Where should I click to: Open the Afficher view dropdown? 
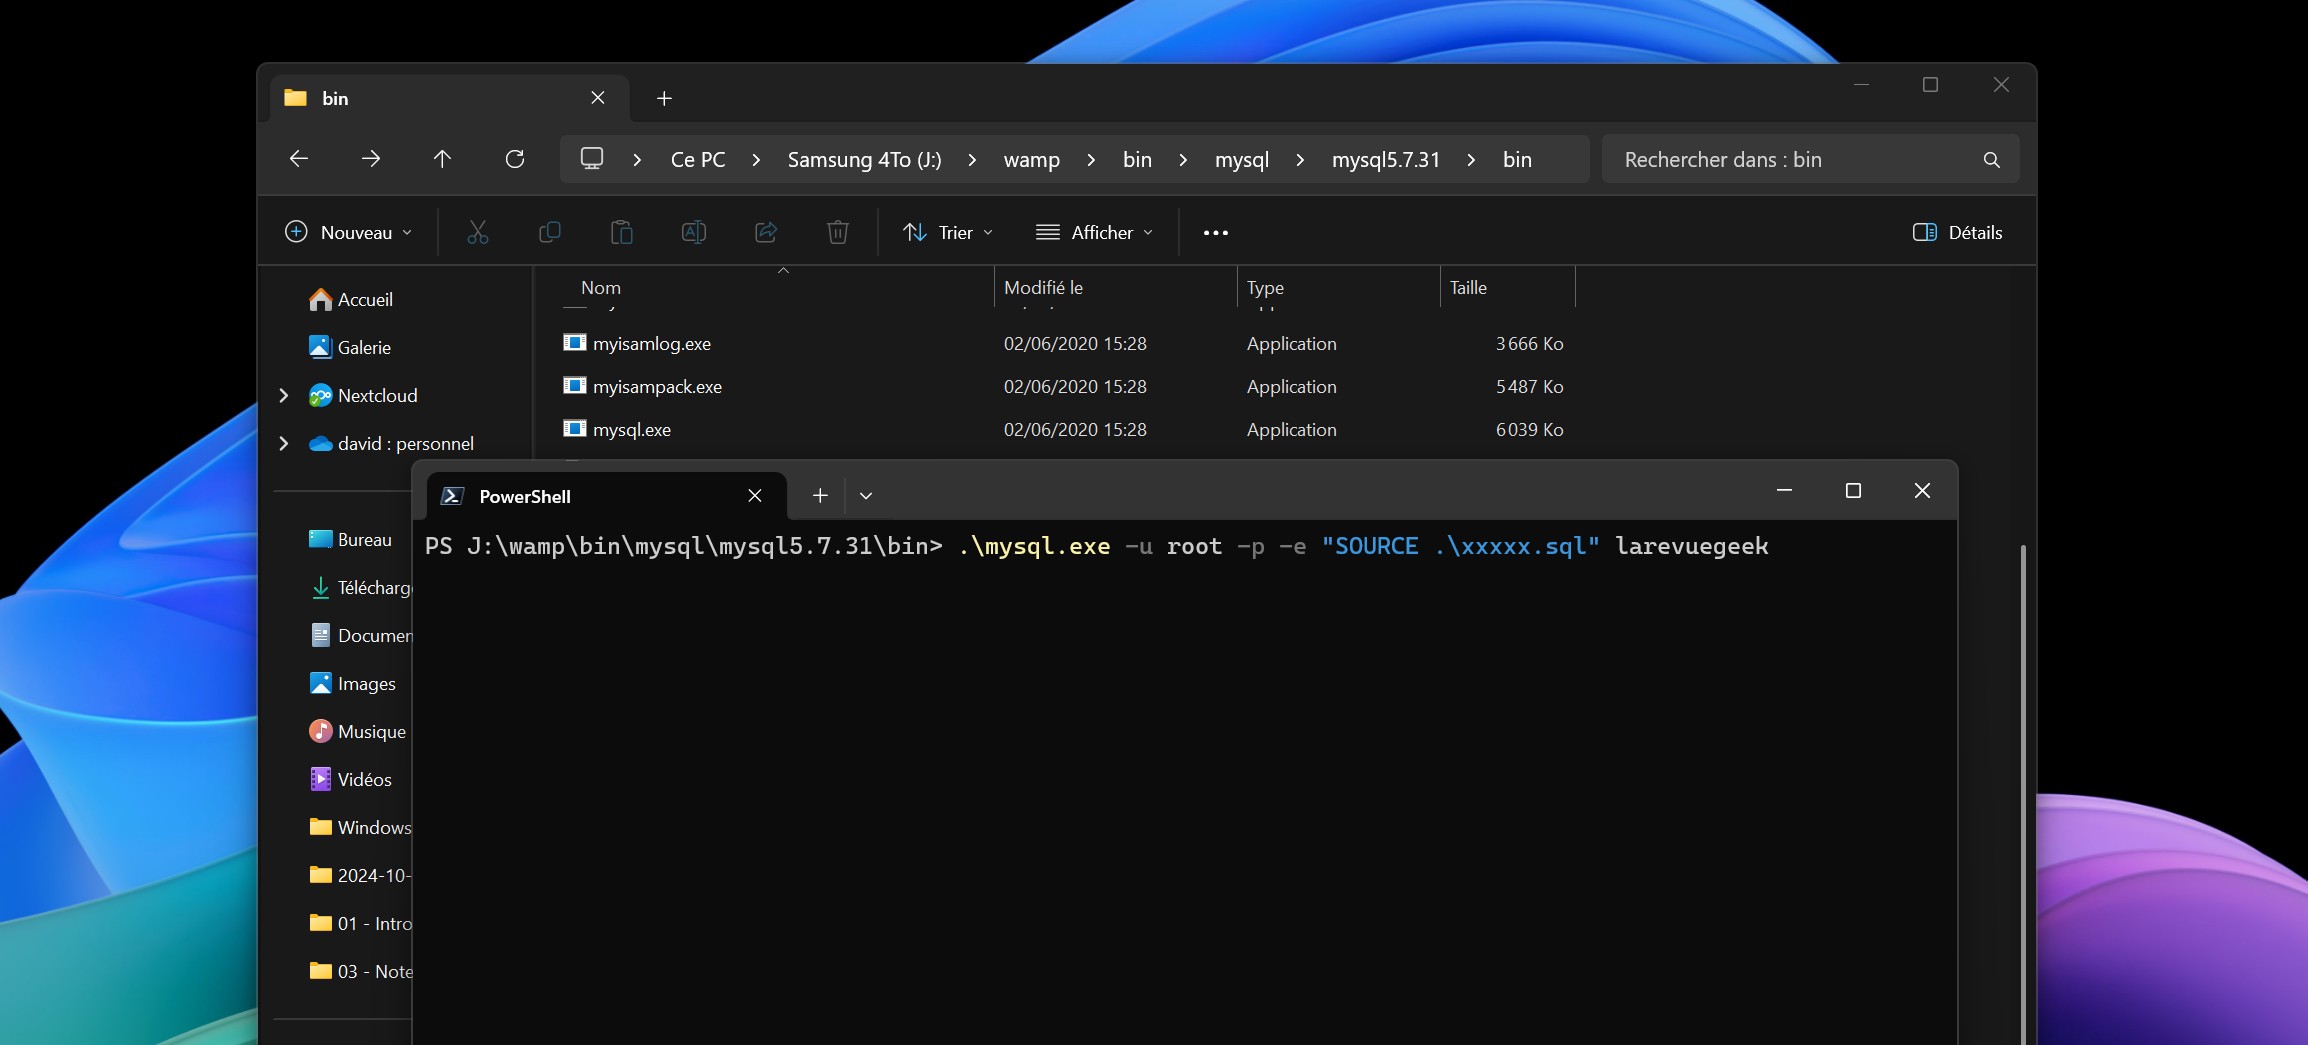(1094, 232)
